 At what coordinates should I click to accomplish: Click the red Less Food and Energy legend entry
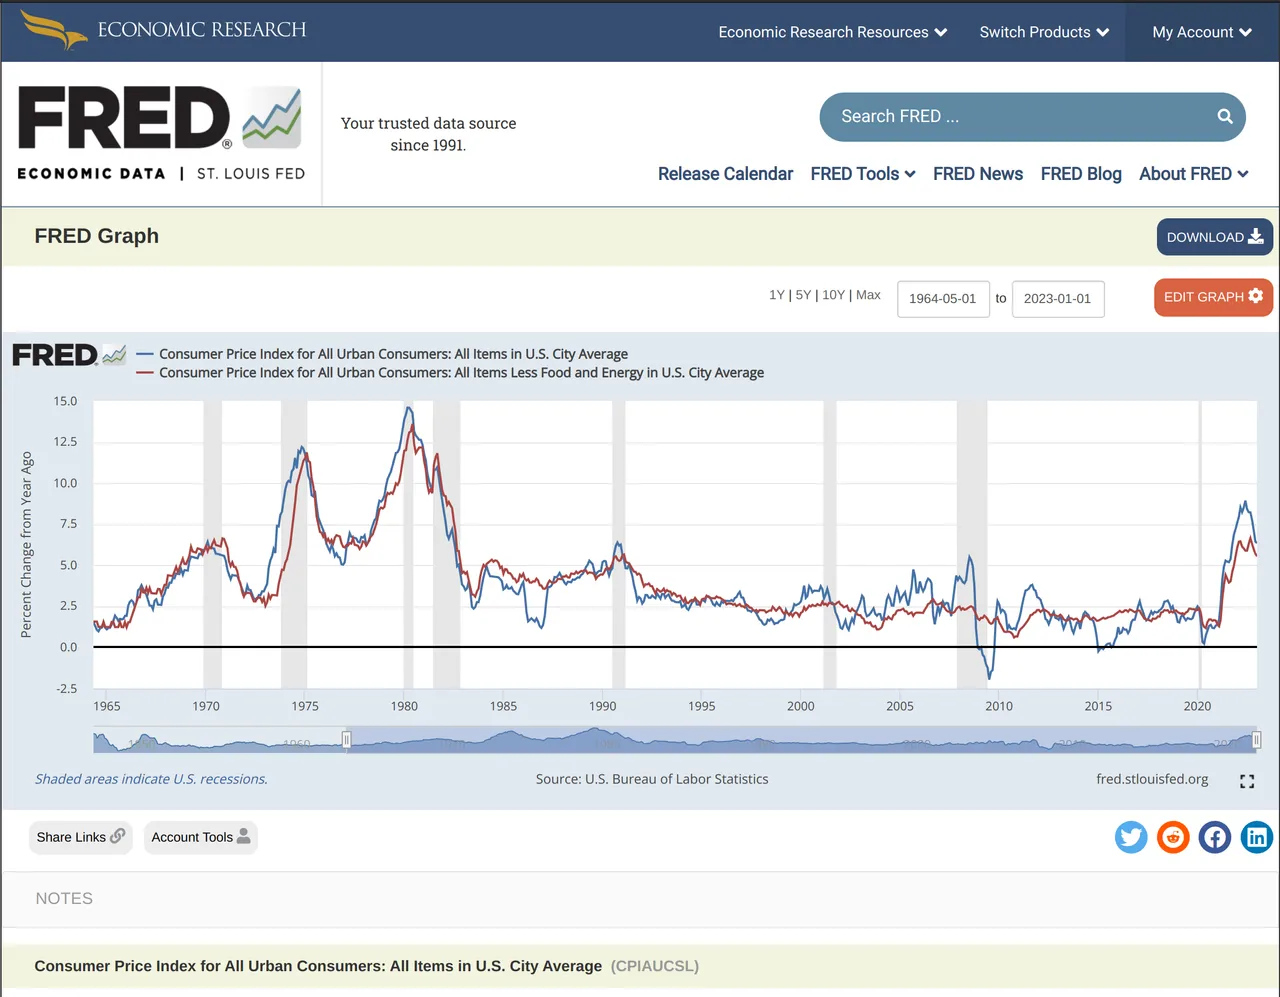tap(450, 373)
